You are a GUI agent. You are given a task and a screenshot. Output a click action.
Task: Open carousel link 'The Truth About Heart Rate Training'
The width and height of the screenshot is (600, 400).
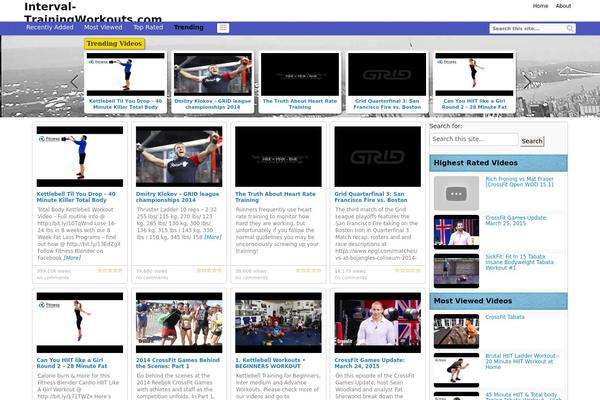click(x=300, y=104)
